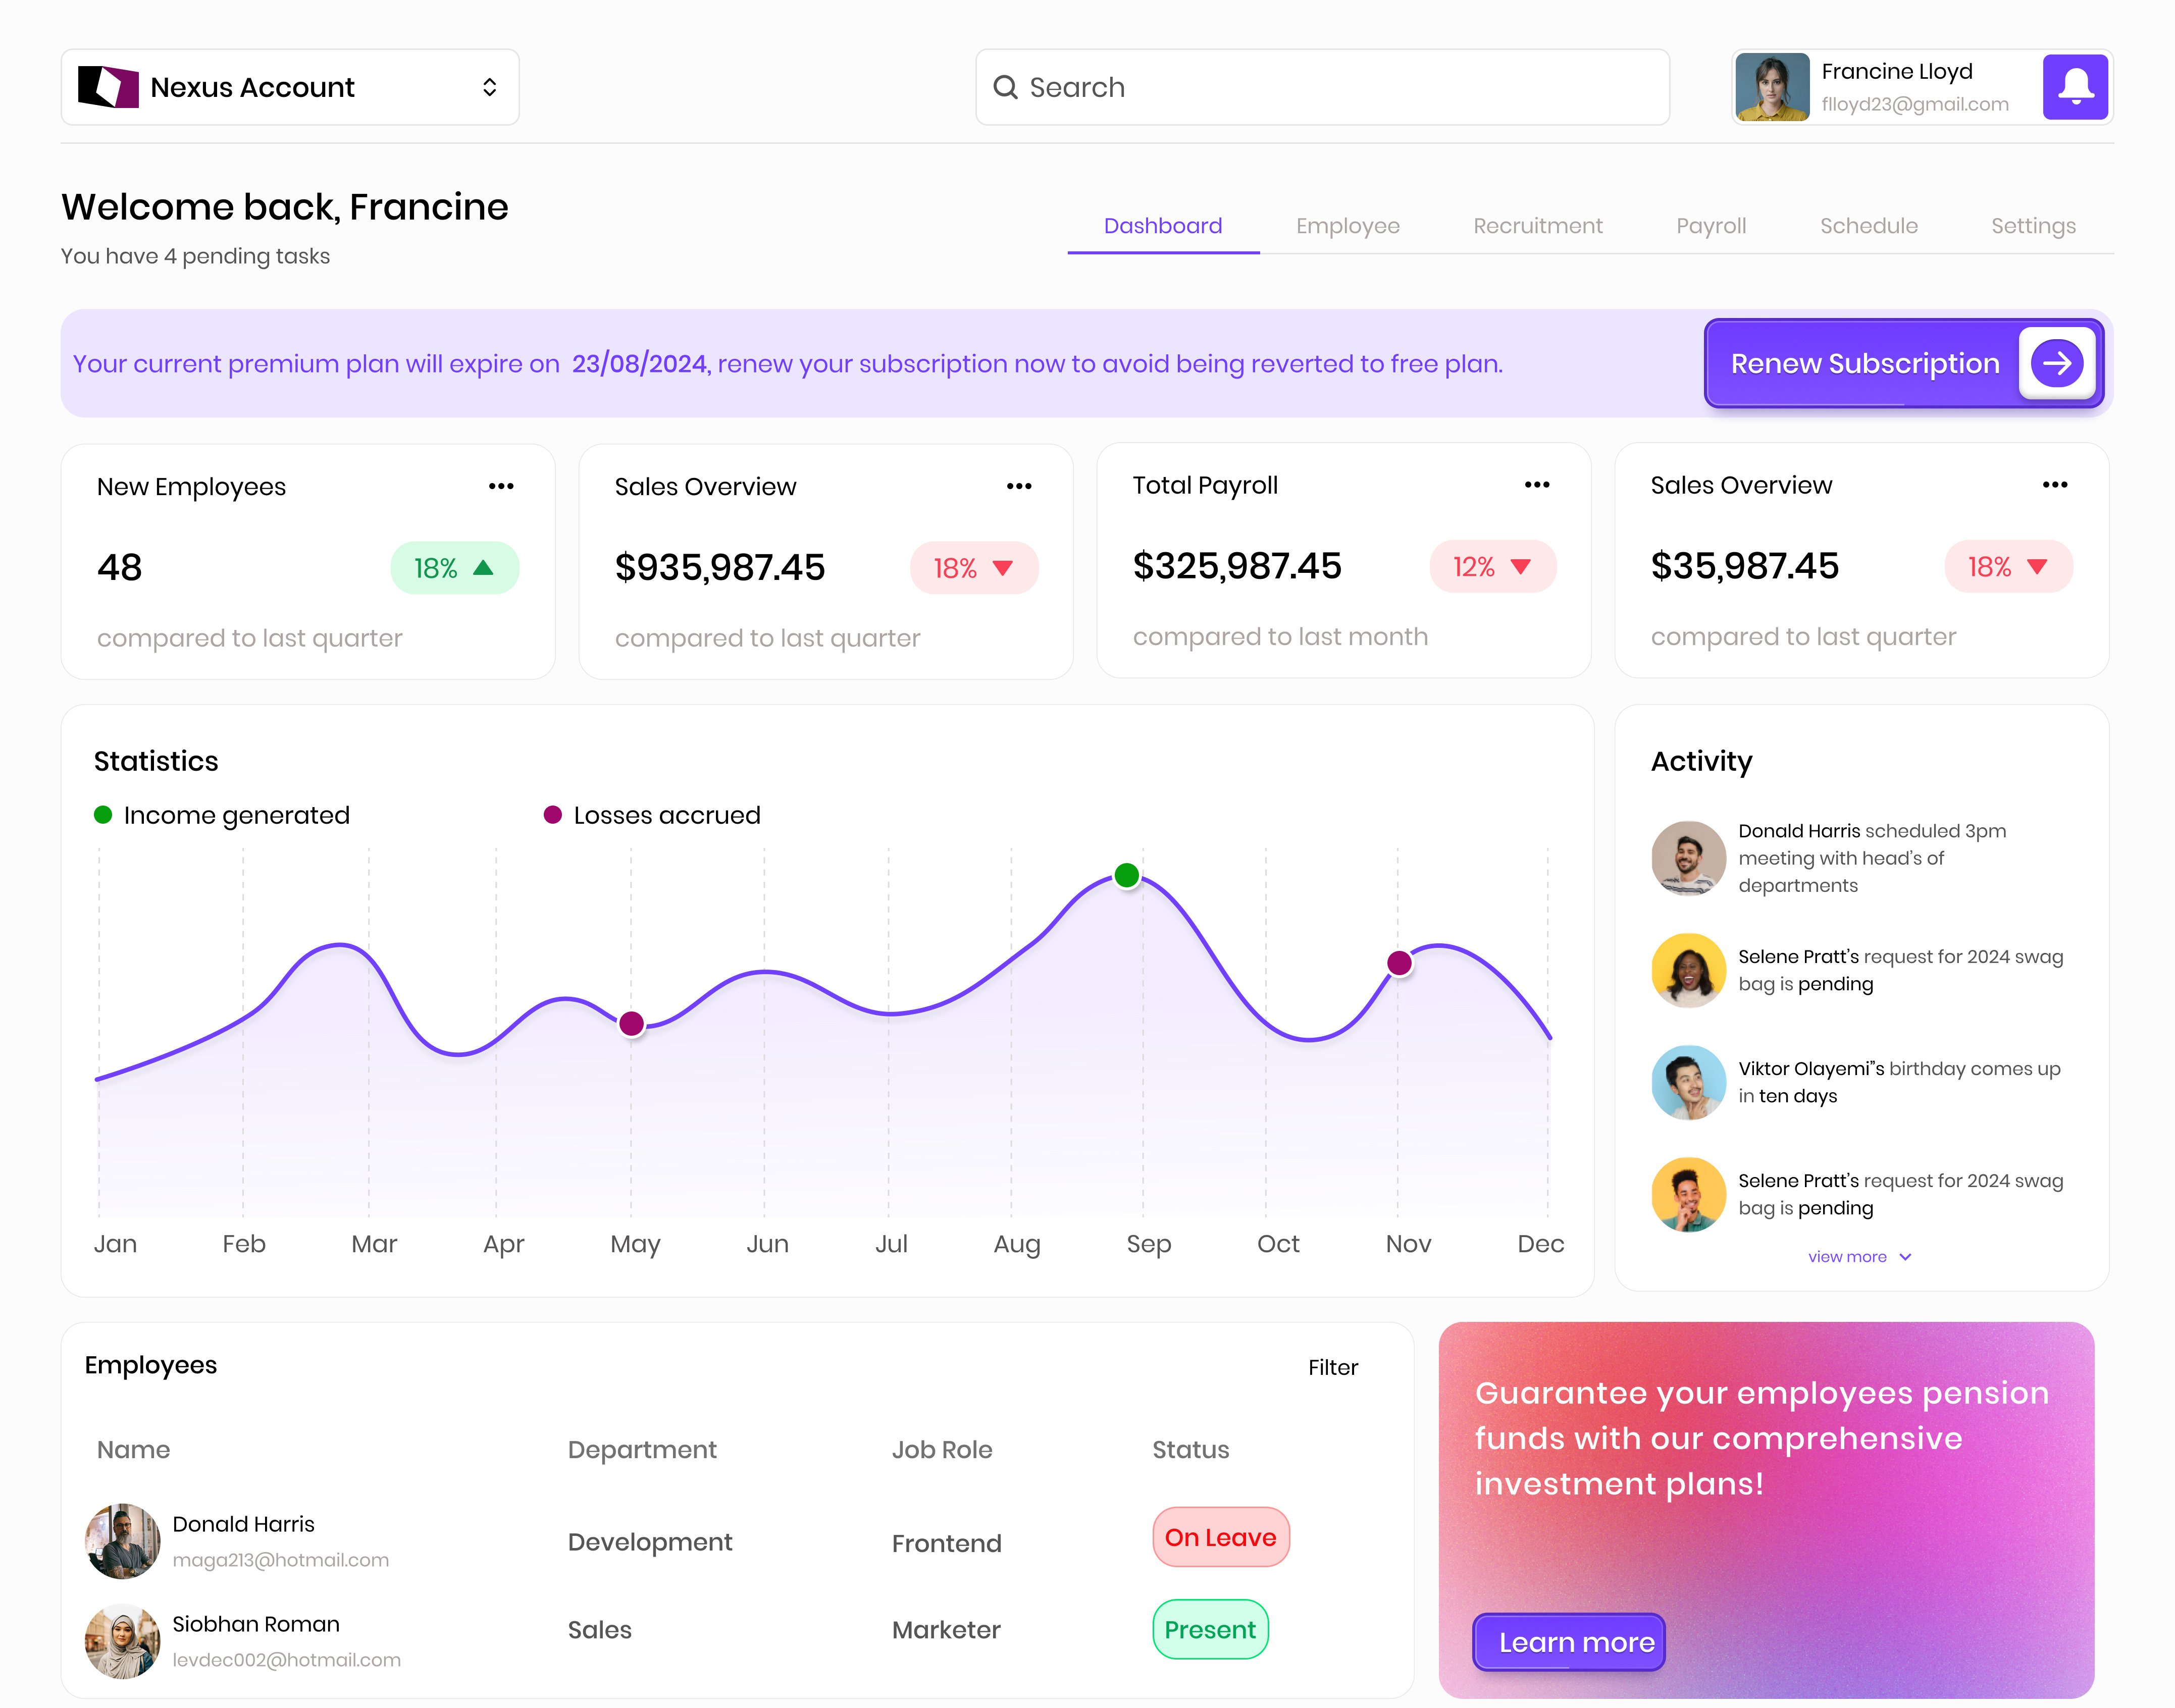The height and width of the screenshot is (1708, 2175).
Task: Click the arrow icon in Renew Subscription
Action: (2056, 363)
